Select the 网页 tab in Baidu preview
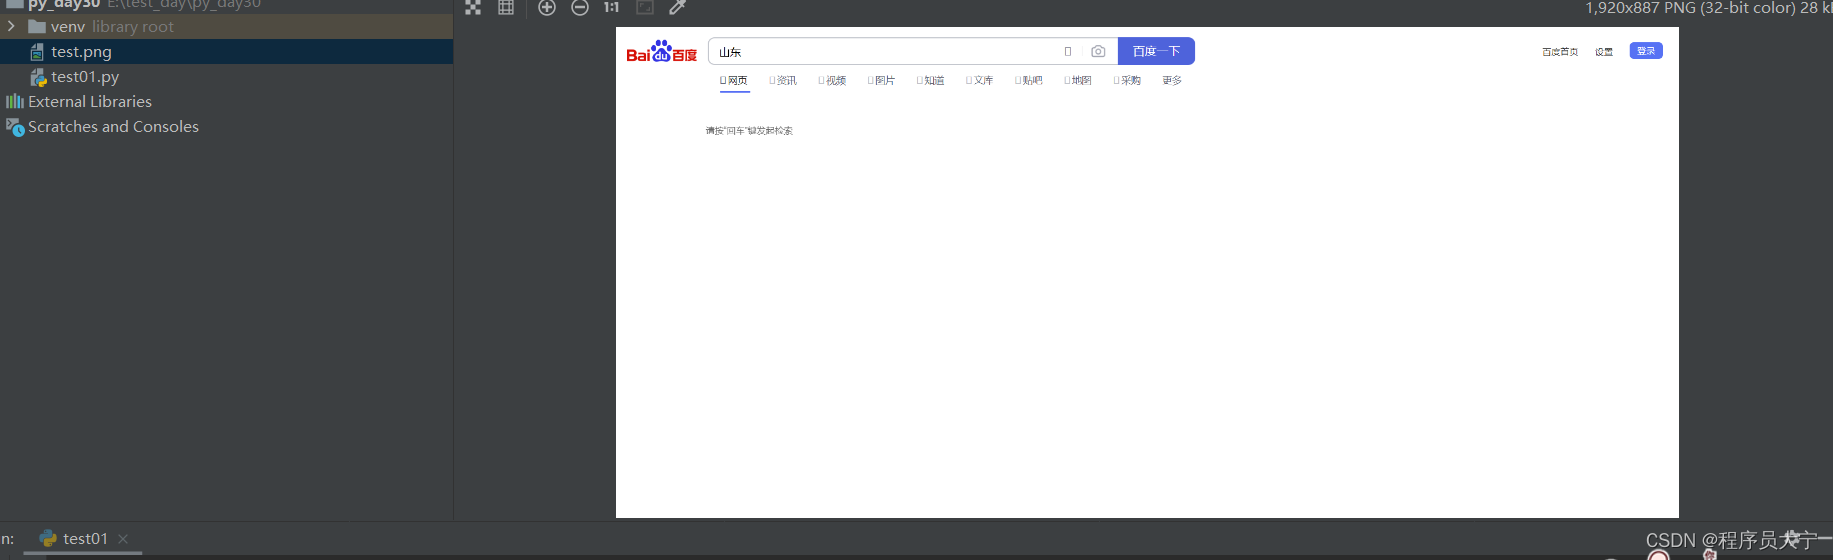 [734, 81]
